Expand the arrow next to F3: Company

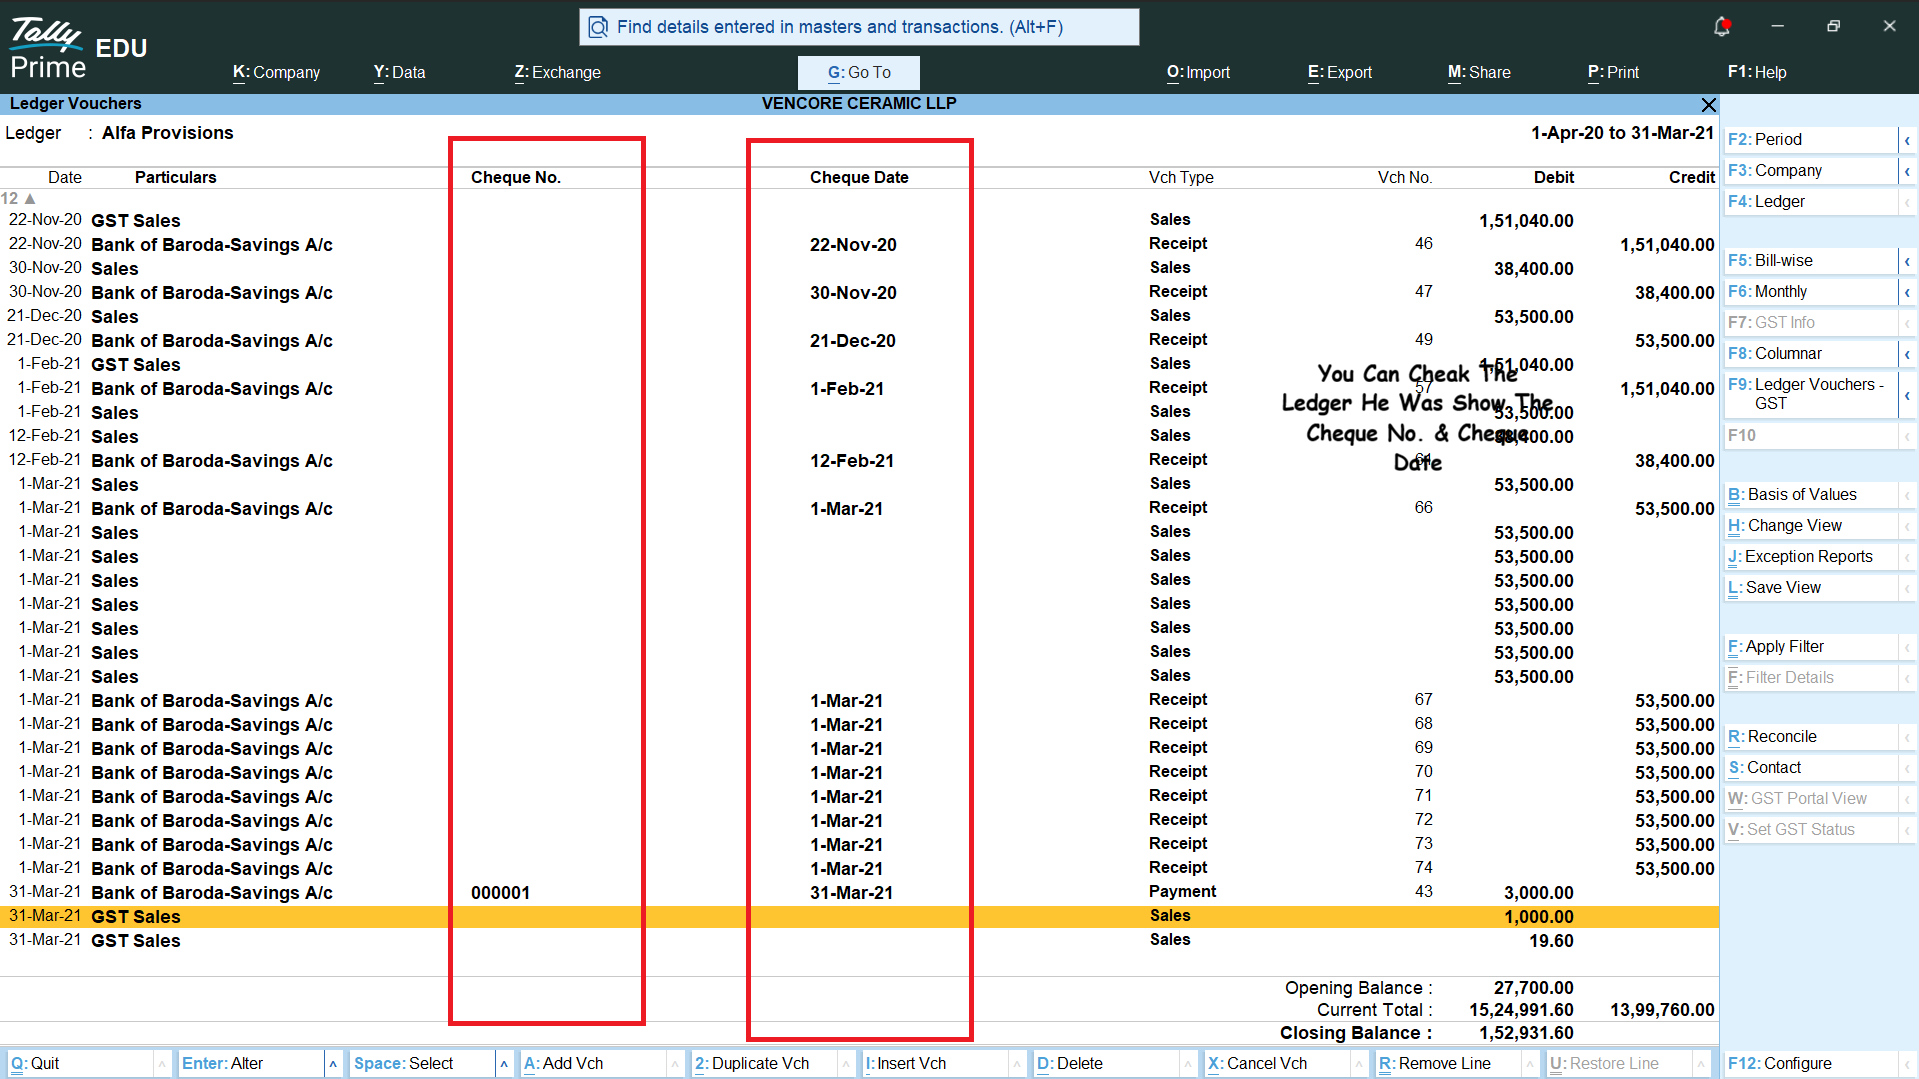click(x=1907, y=171)
